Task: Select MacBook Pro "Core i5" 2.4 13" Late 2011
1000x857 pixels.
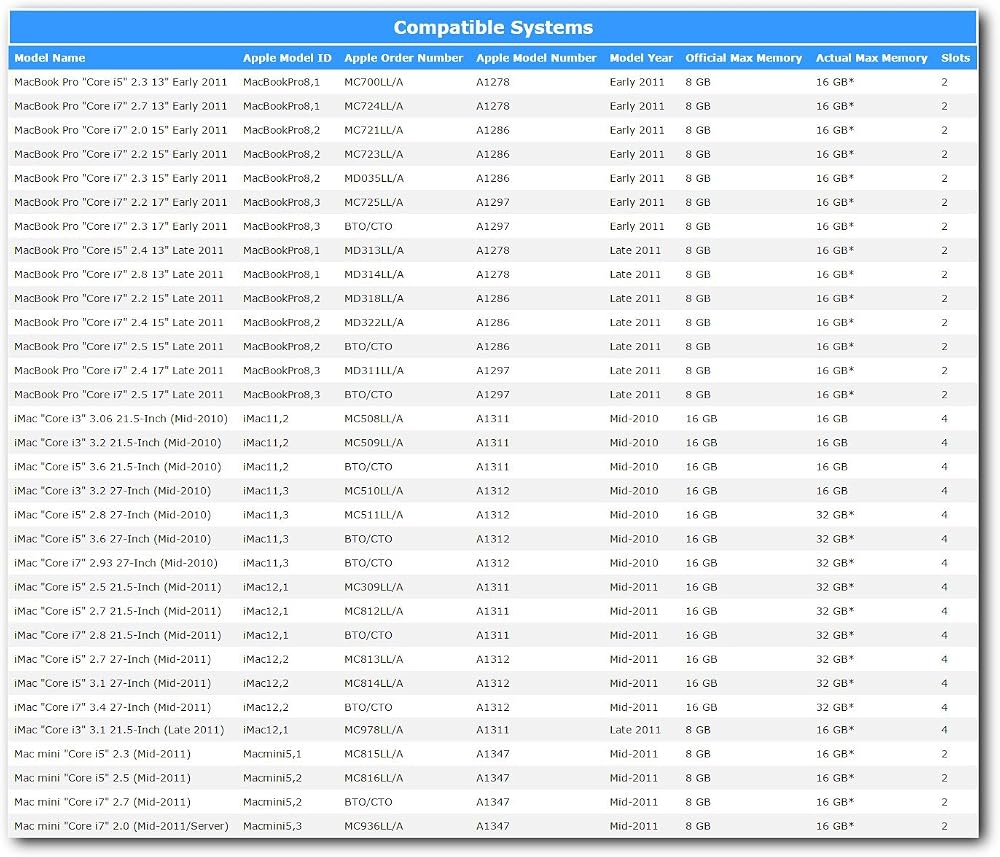Action: 119,251
